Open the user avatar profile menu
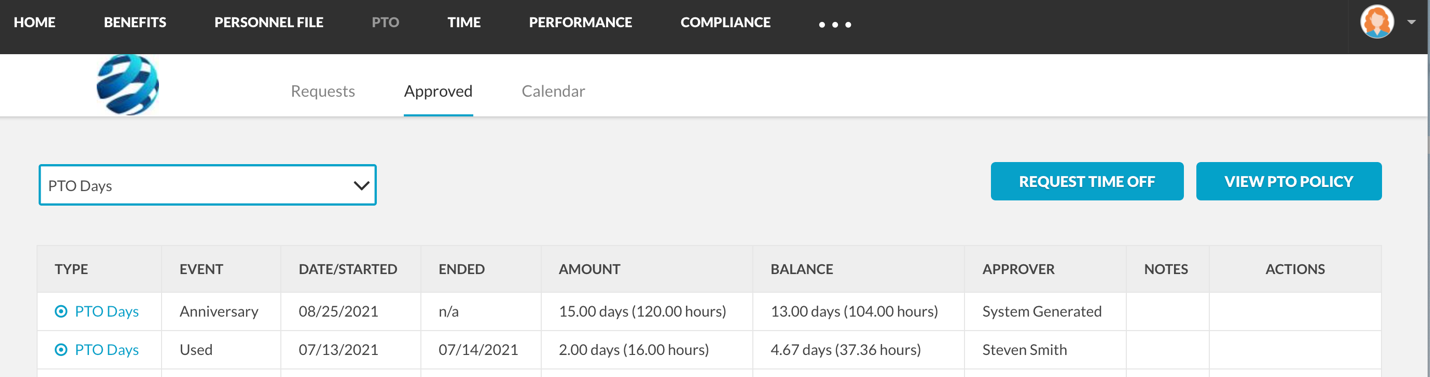The image size is (1430, 377). pyautogui.click(x=1377, y=22)
